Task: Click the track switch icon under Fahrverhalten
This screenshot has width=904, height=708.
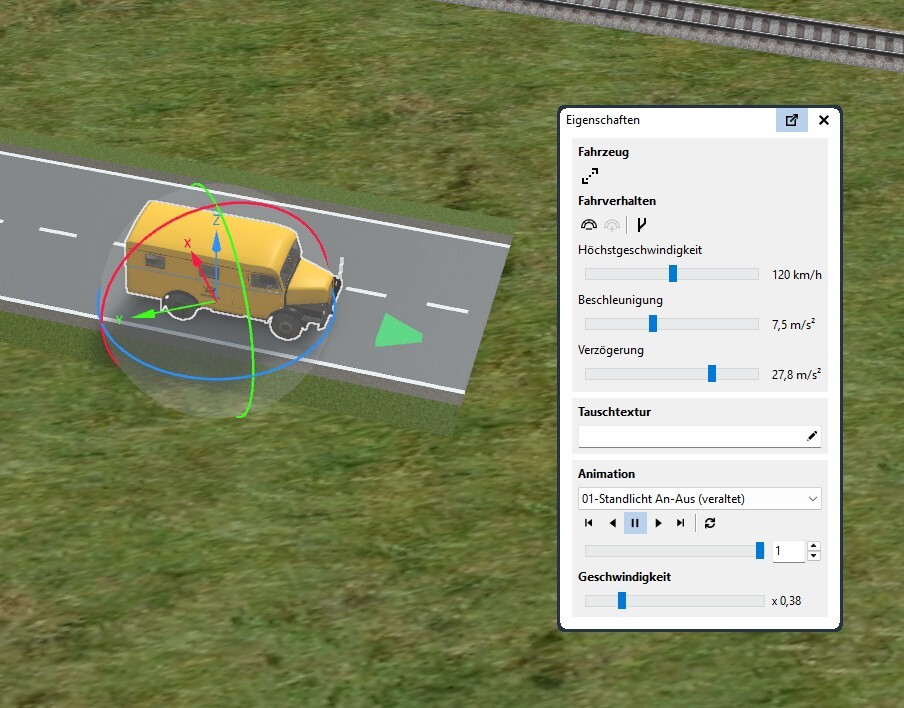Action: click(641, 225)
